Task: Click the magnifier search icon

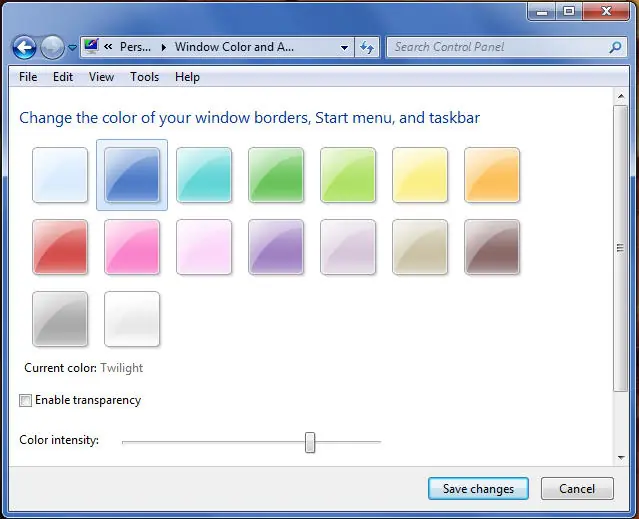Action: [615, 47]
